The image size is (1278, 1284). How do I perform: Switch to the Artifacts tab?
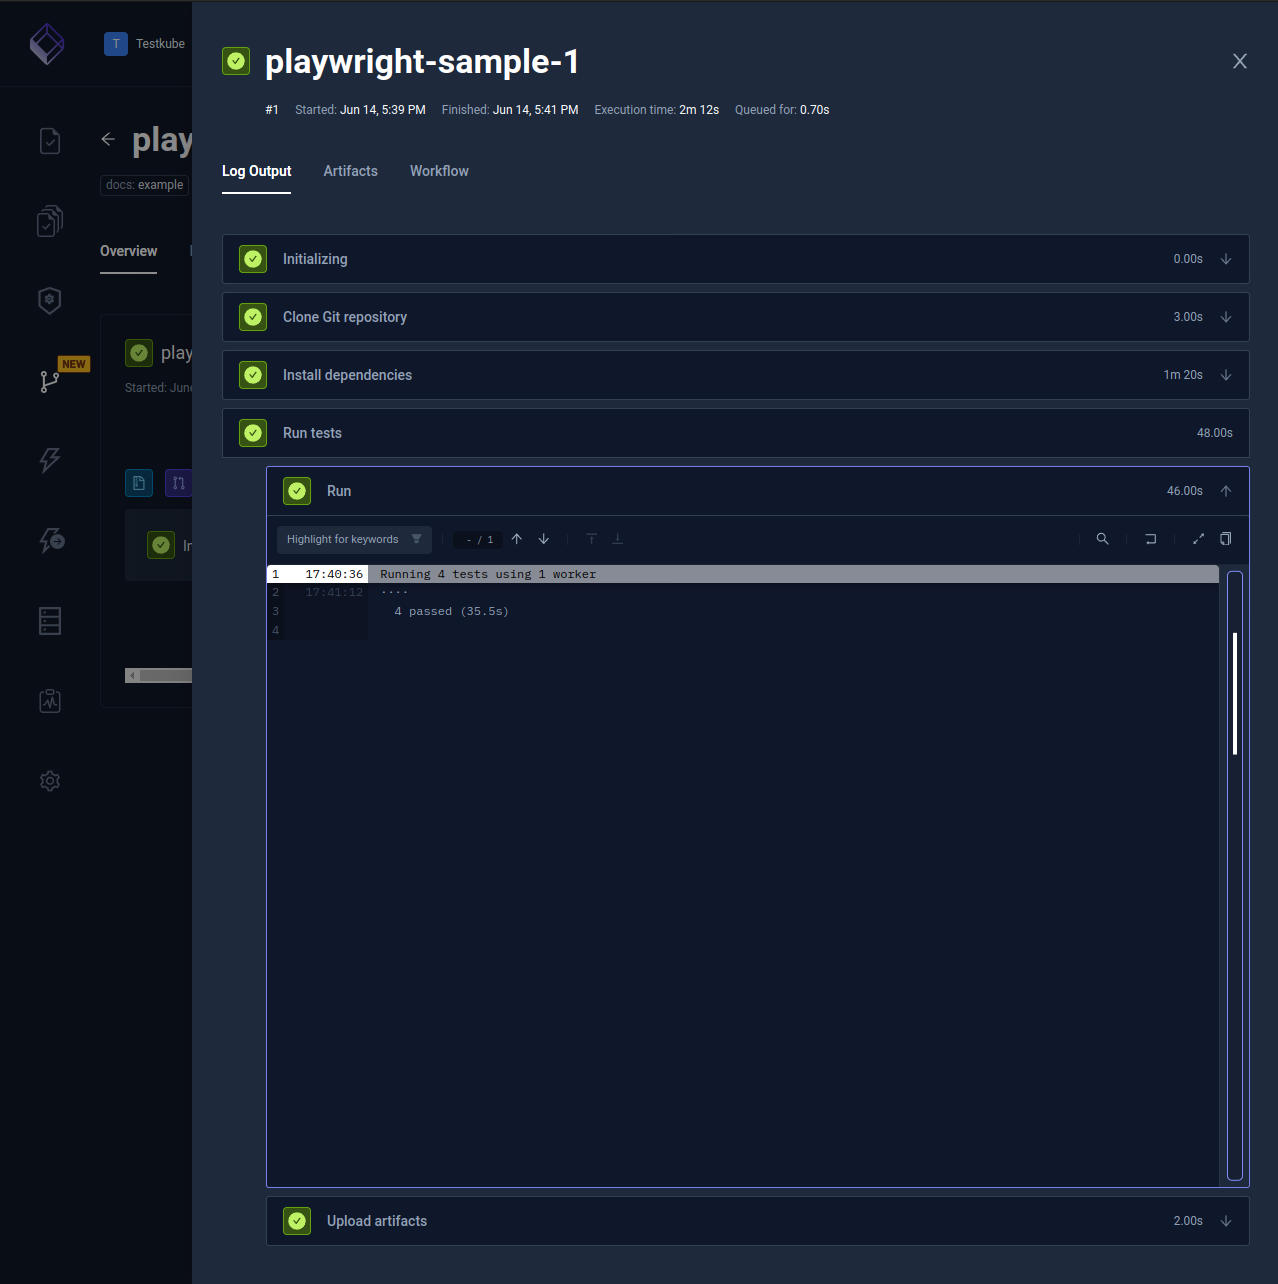pos(350,171)
